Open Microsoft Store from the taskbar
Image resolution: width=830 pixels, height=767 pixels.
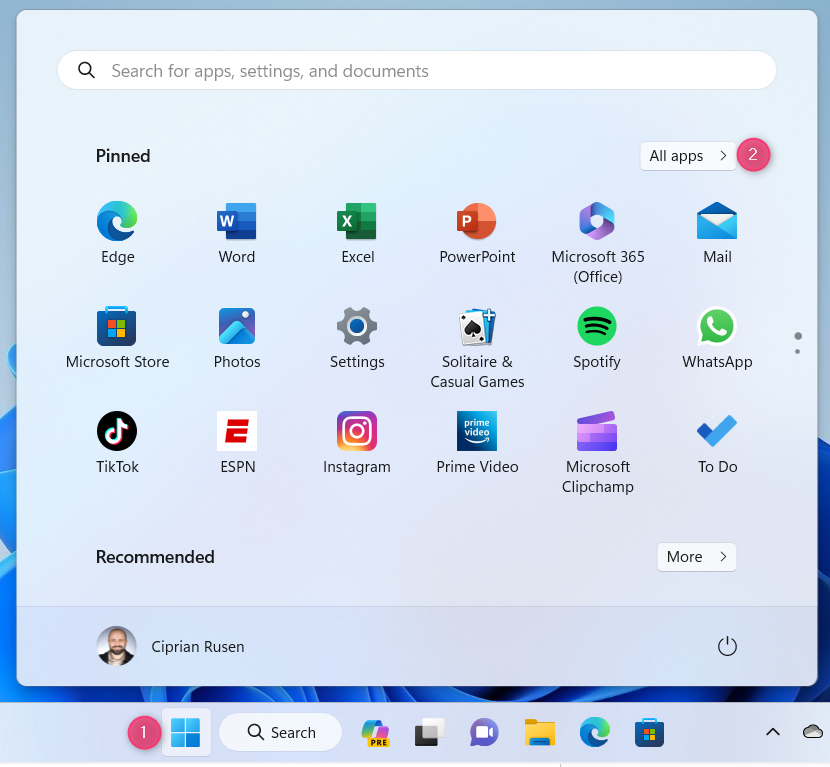649,733
